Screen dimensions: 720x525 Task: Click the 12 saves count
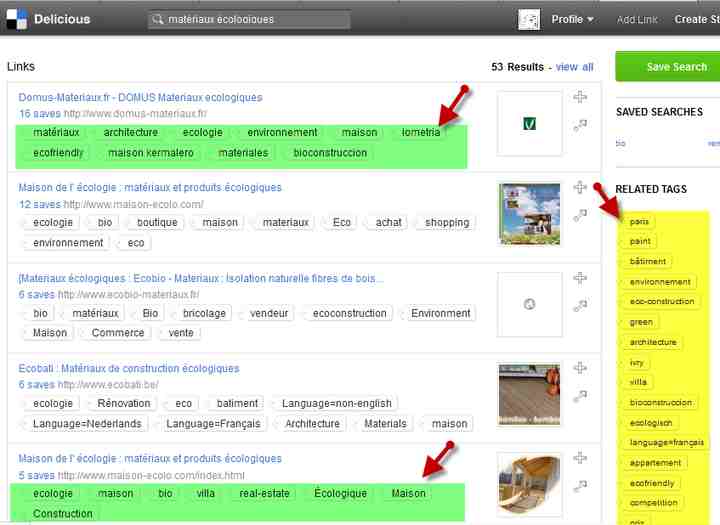(40, 204)
